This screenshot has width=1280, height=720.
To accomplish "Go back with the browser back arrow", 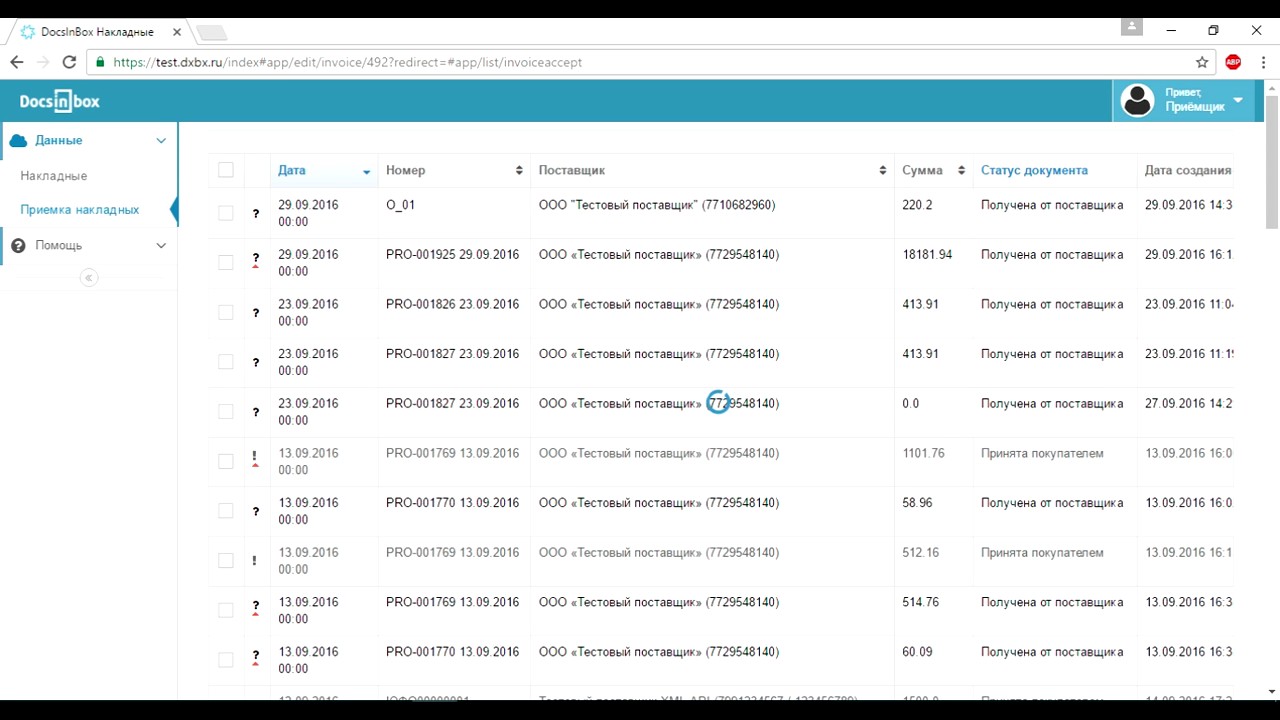I will pos(17,62).
